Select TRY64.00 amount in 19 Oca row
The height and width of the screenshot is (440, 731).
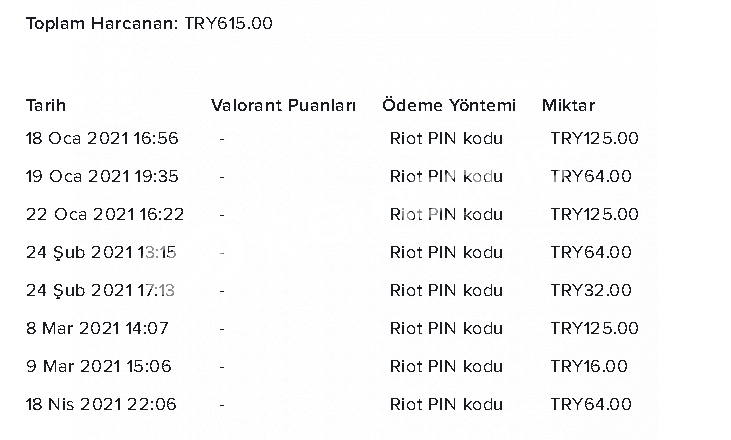(591, 177)
